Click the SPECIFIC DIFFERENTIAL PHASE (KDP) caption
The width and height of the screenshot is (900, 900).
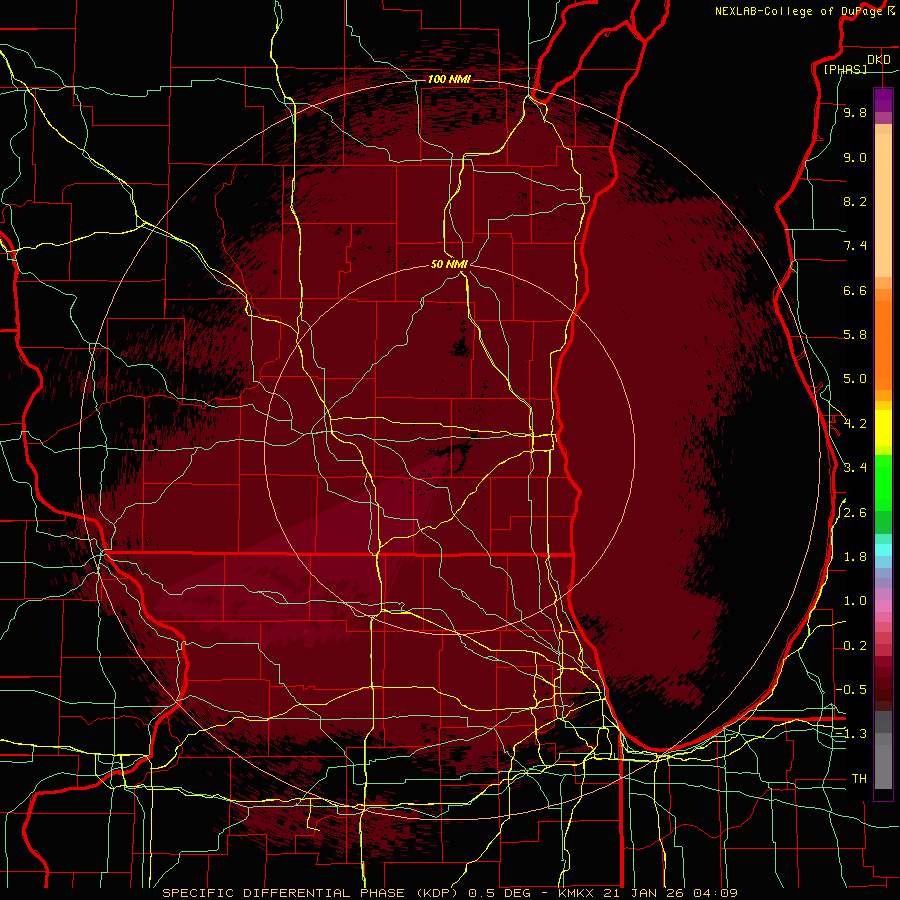(313, 893)
